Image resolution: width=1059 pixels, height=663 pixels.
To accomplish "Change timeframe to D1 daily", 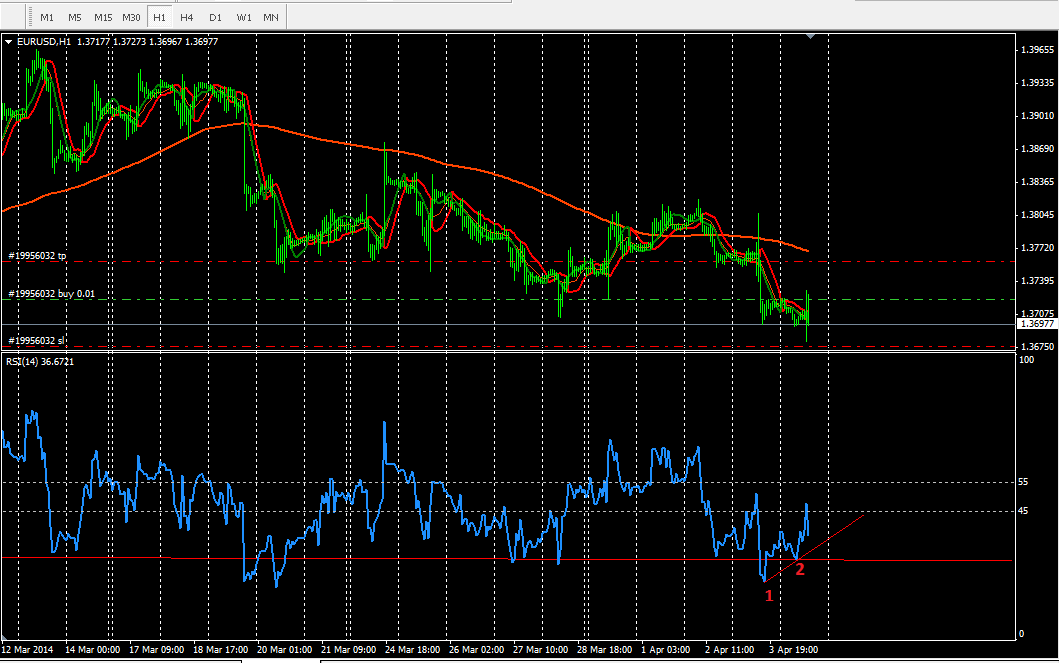I will [x=215, y=17].
